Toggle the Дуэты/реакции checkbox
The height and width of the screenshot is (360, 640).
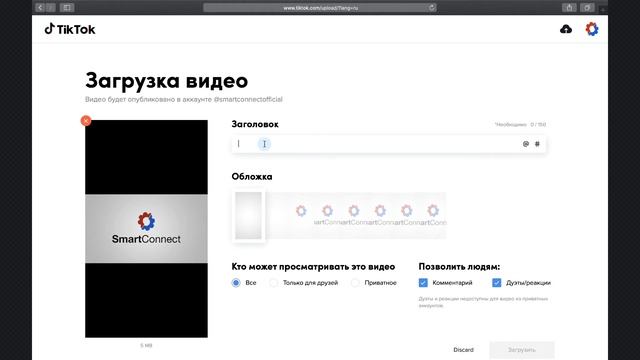(496, 282)
